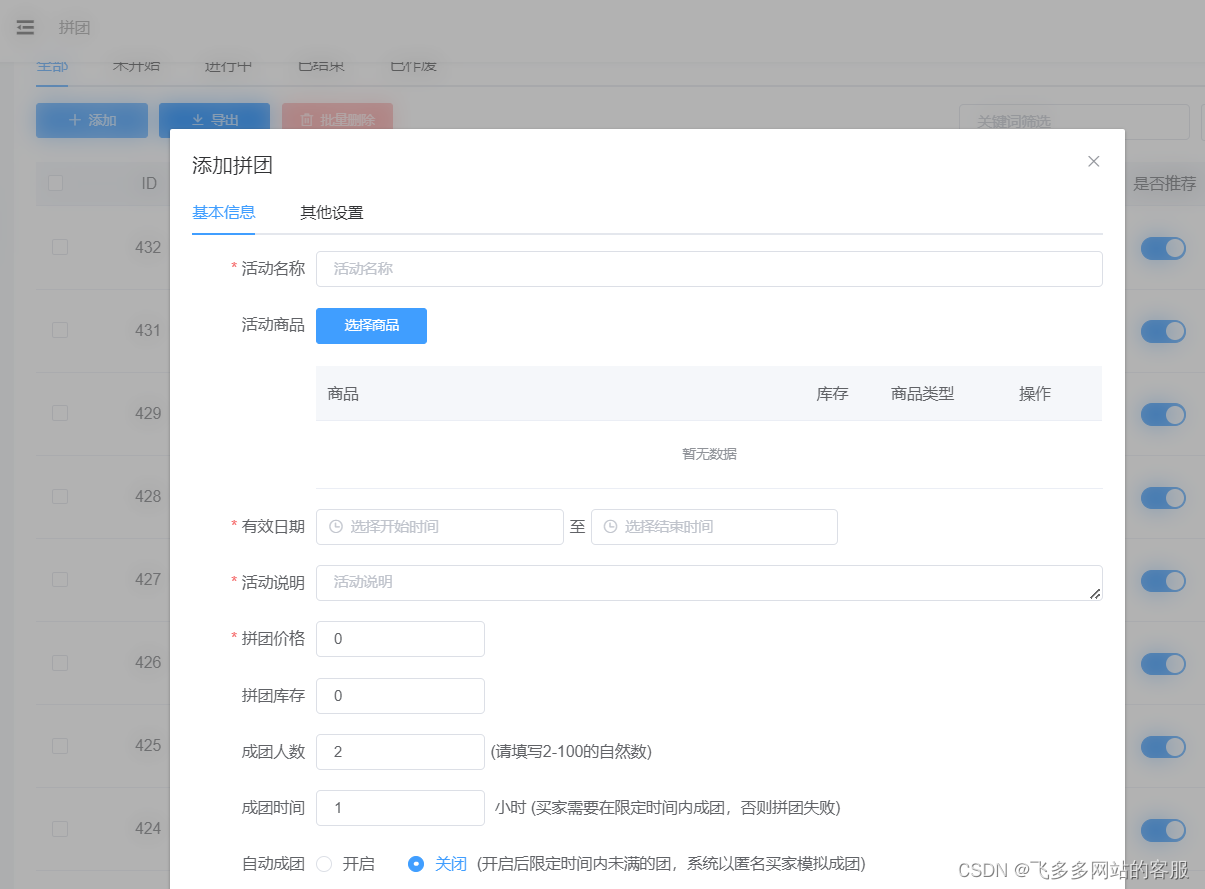Toggle 是否推荐 switch in row 429
1205x889 pixels.
pos(1163,414)
